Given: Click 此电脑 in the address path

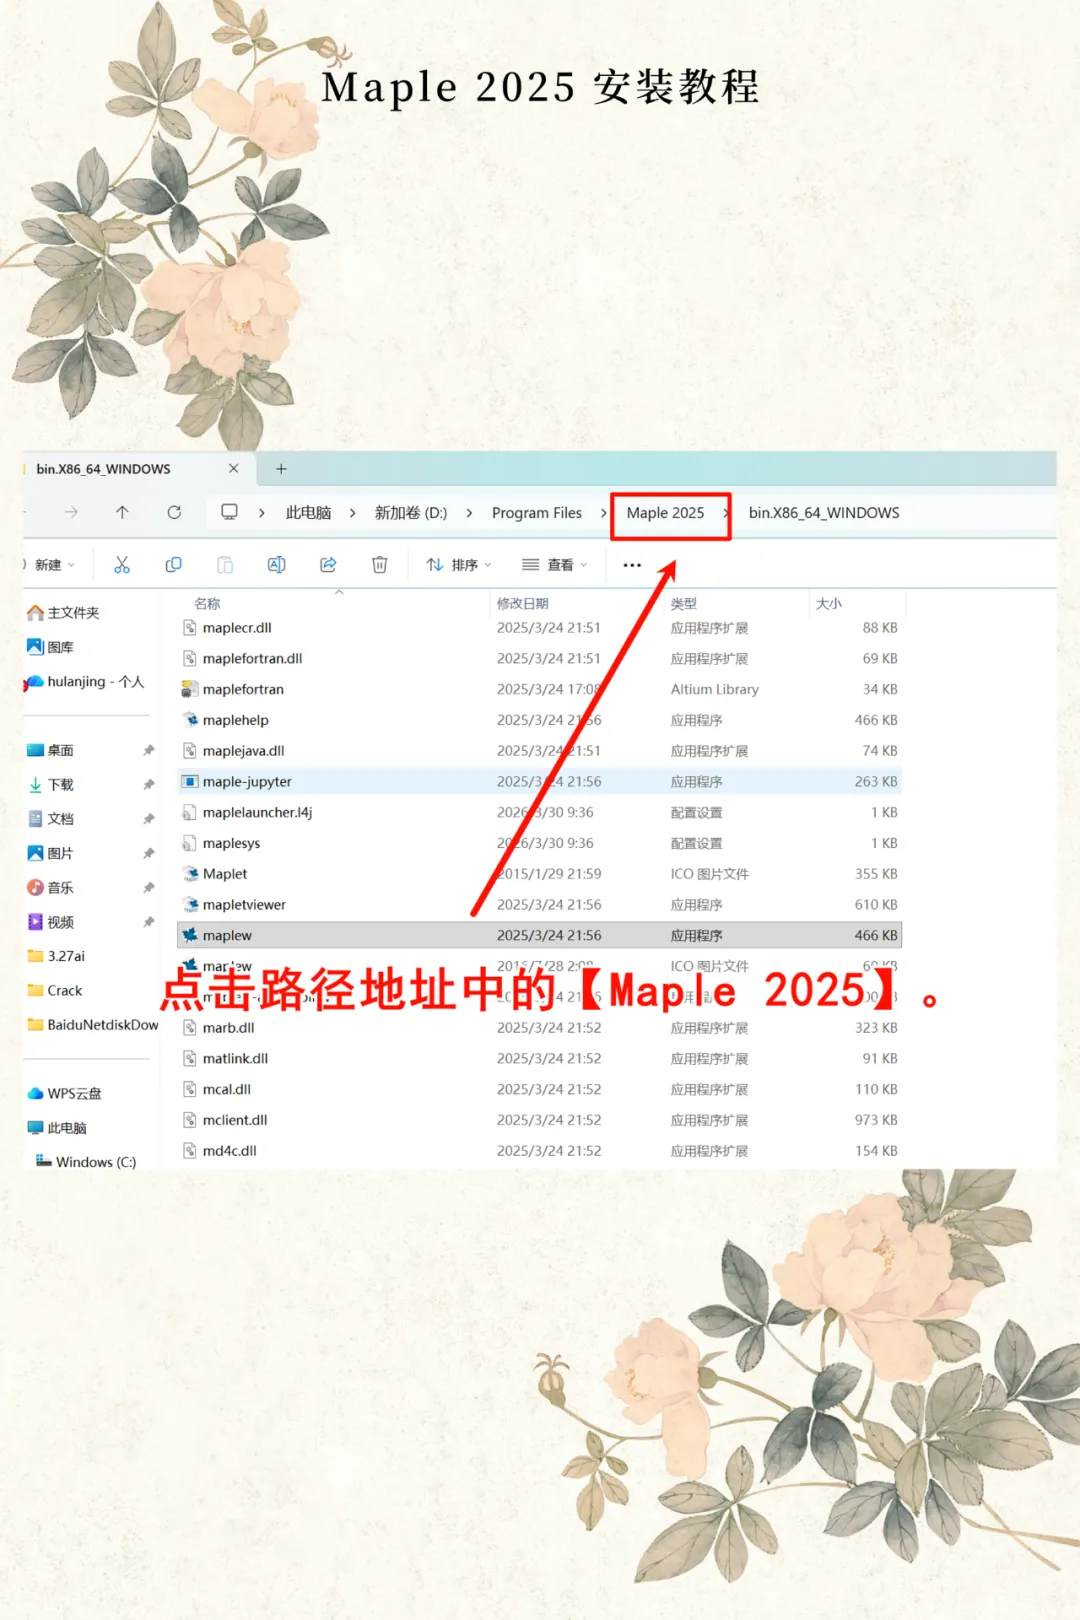Looking at the screenshot, I should (309, 512).
